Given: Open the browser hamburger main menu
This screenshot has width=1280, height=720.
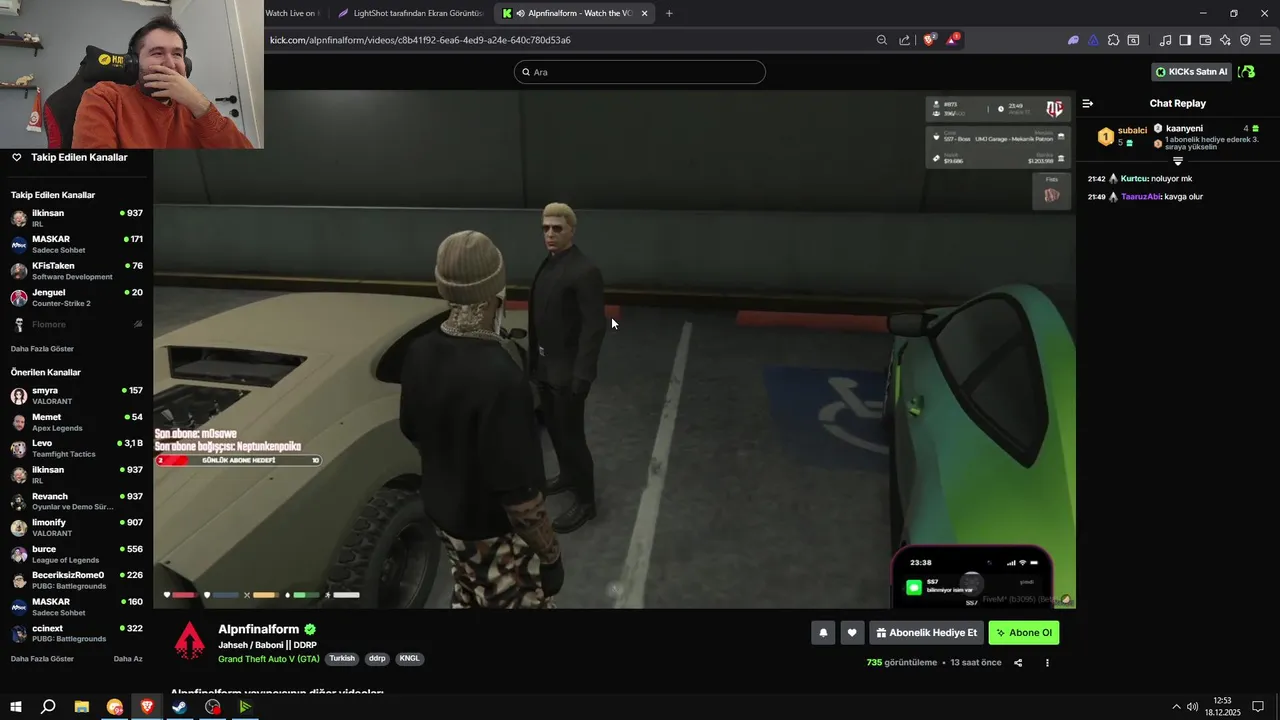Looking at the screenshot, I should coord(1265,40).
